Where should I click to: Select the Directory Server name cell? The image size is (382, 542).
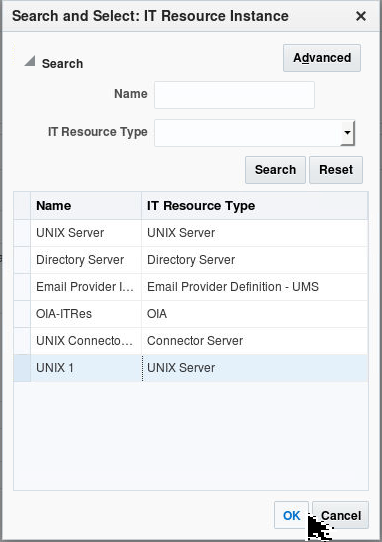86,260
